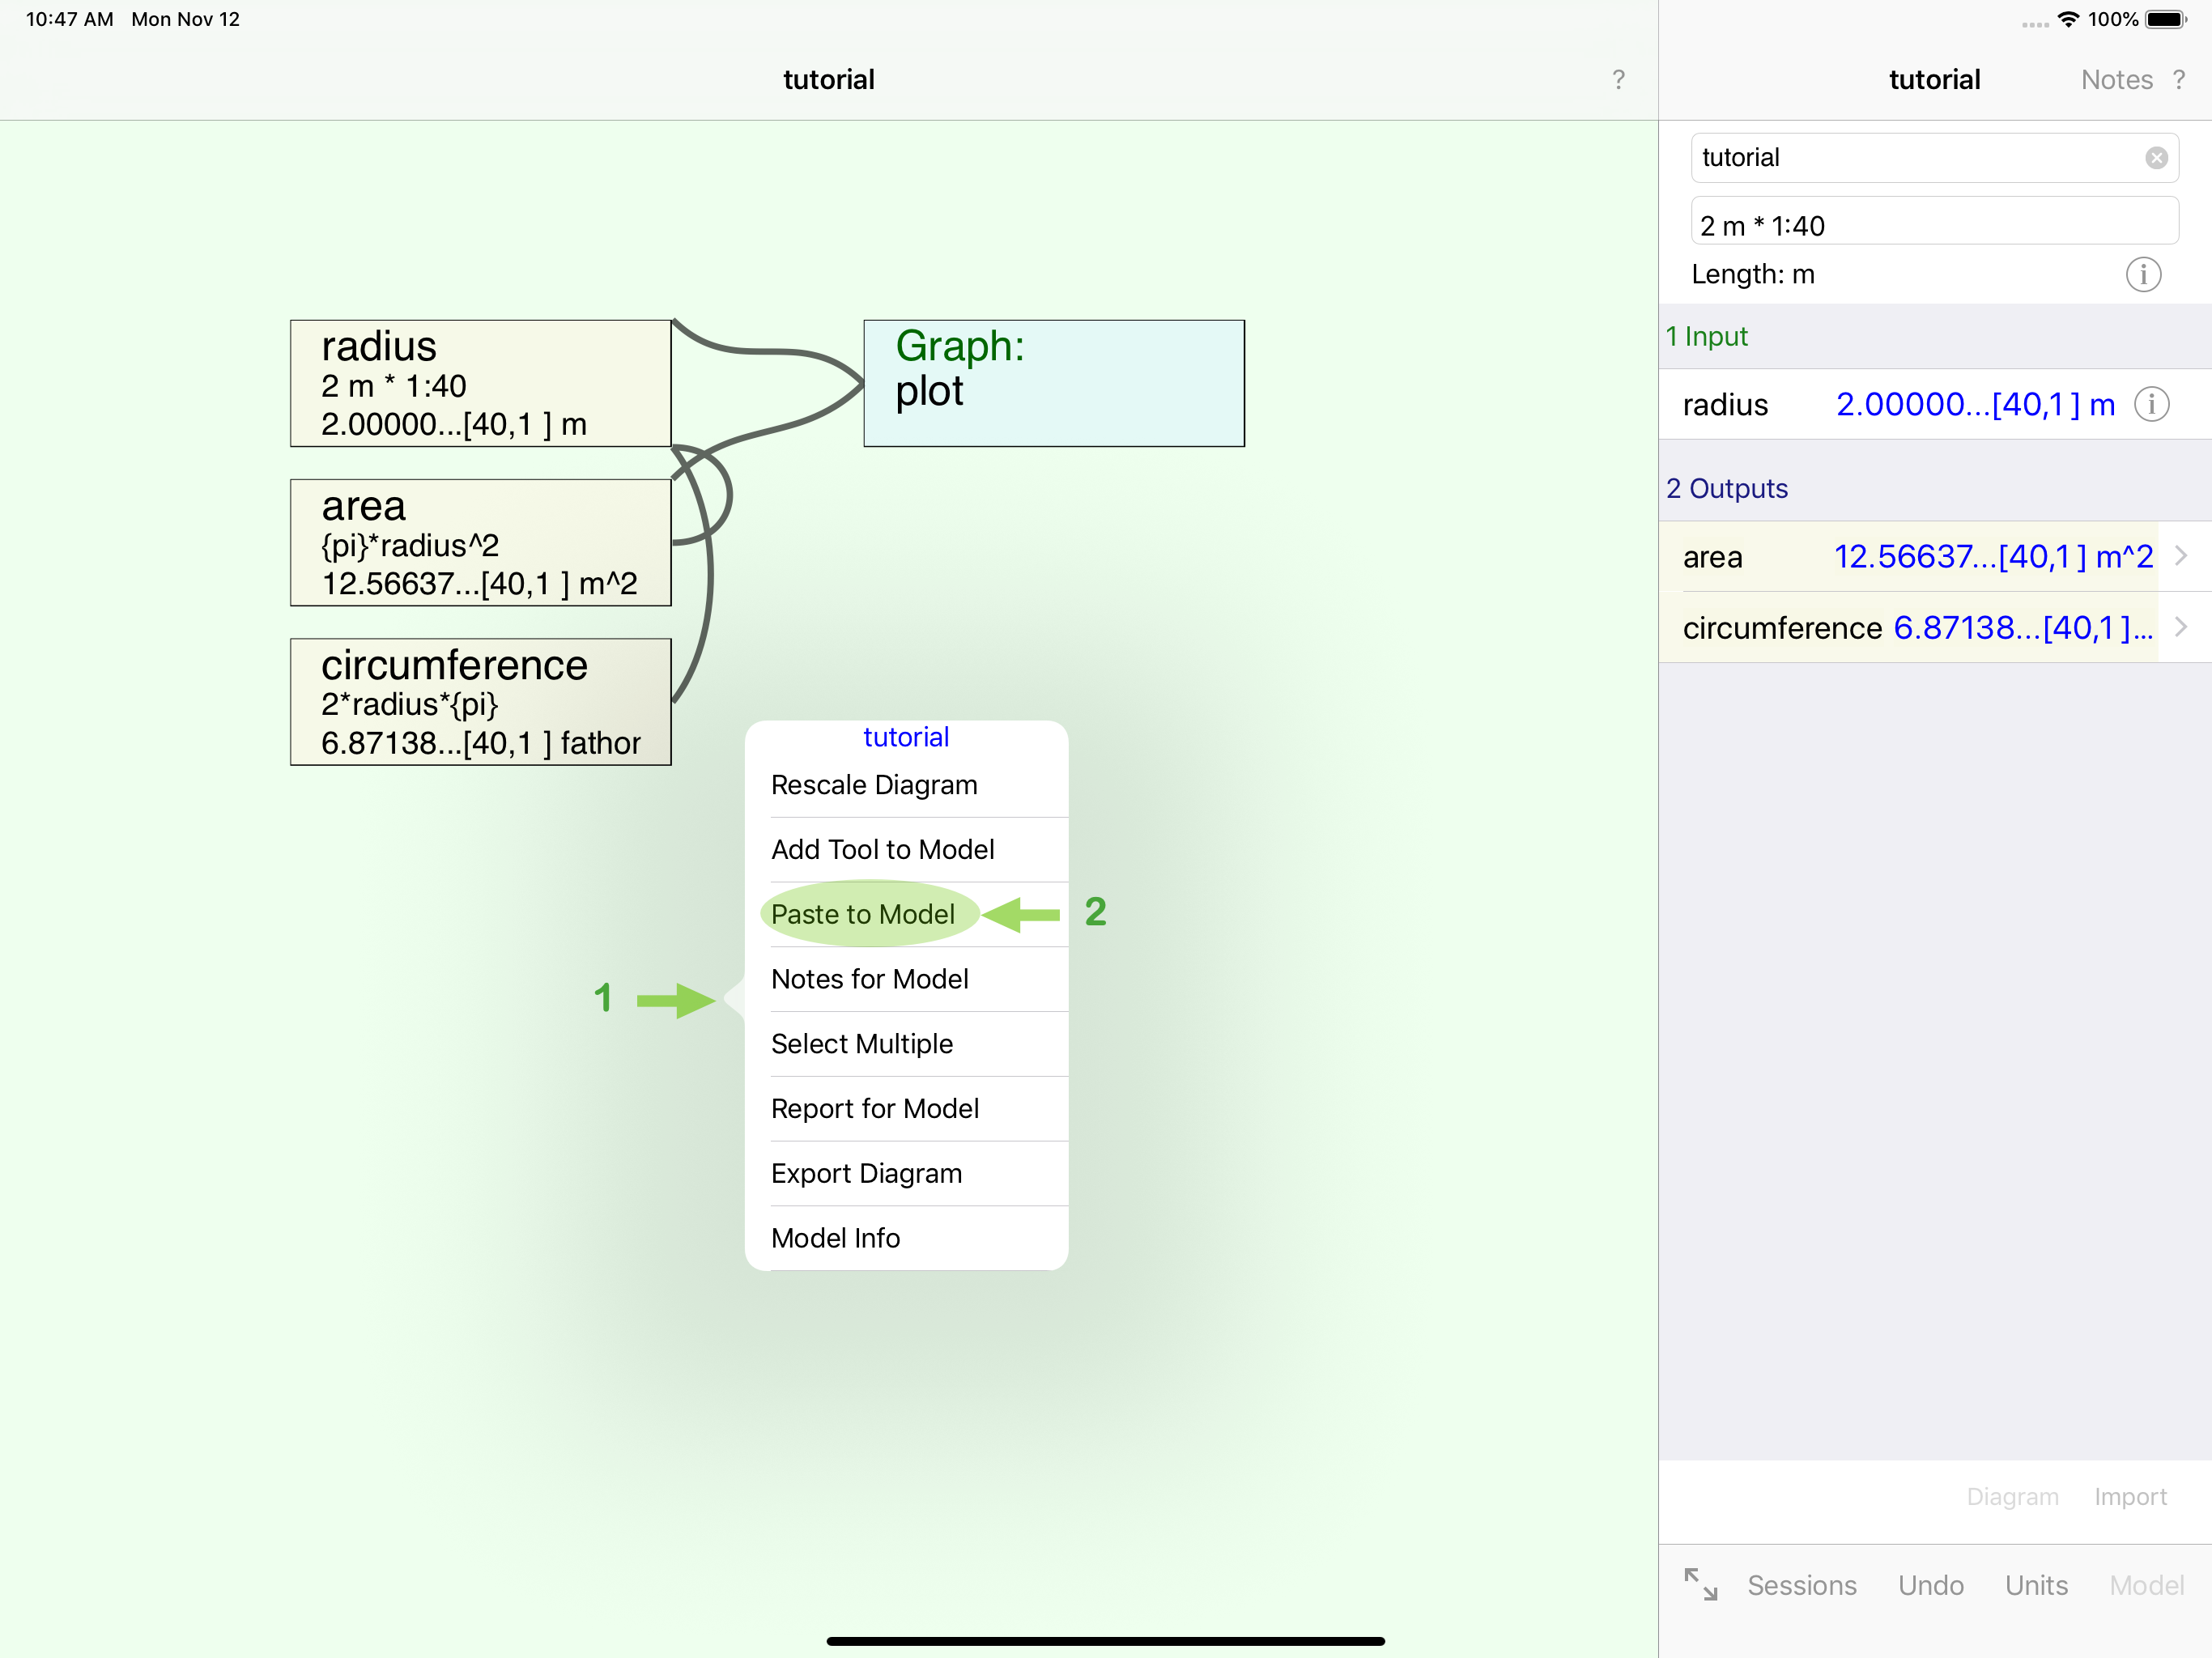Tap the Import button
2212x1658 pixels.
coord(2130,1496)
